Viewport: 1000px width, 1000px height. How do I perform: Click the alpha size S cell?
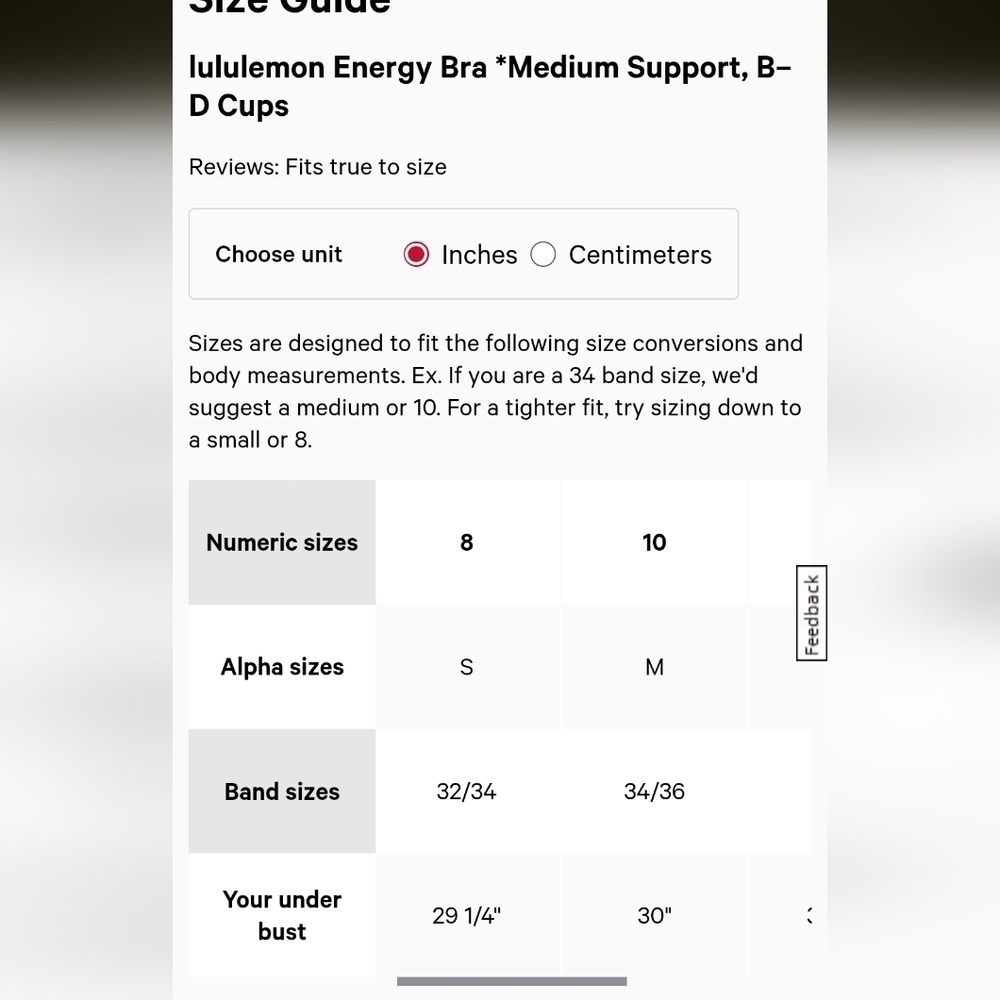pos(467,667)
